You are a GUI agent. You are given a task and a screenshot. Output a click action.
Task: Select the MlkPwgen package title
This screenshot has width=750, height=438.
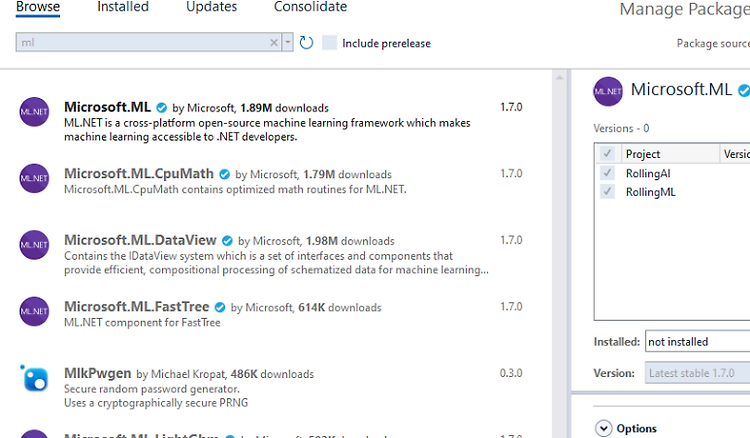98,373
